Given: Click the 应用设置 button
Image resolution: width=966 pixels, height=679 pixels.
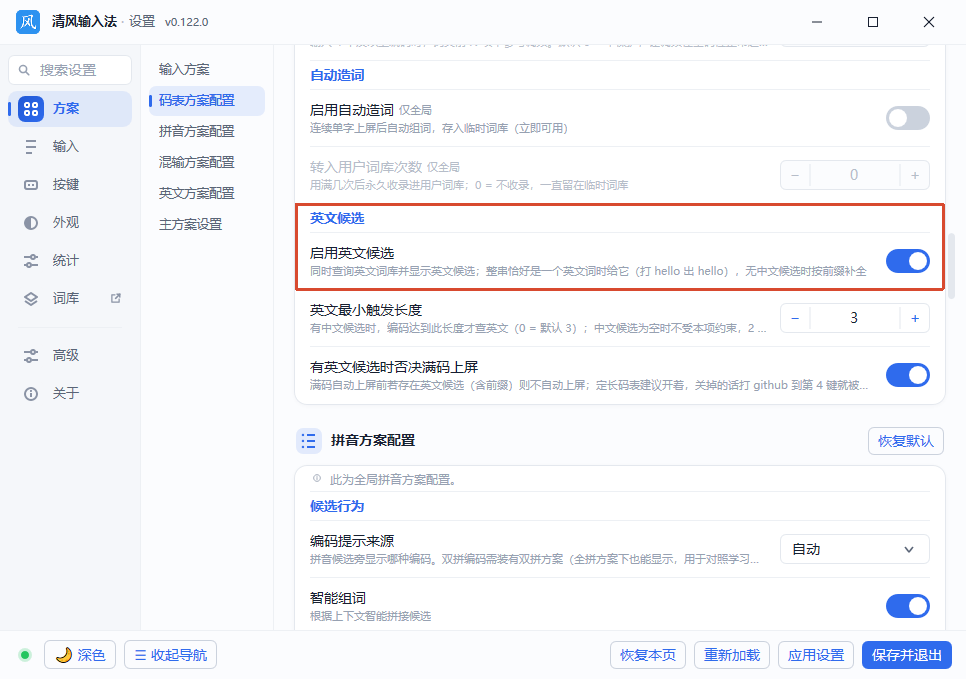Looking at the screenshot, I should [816, 655].
